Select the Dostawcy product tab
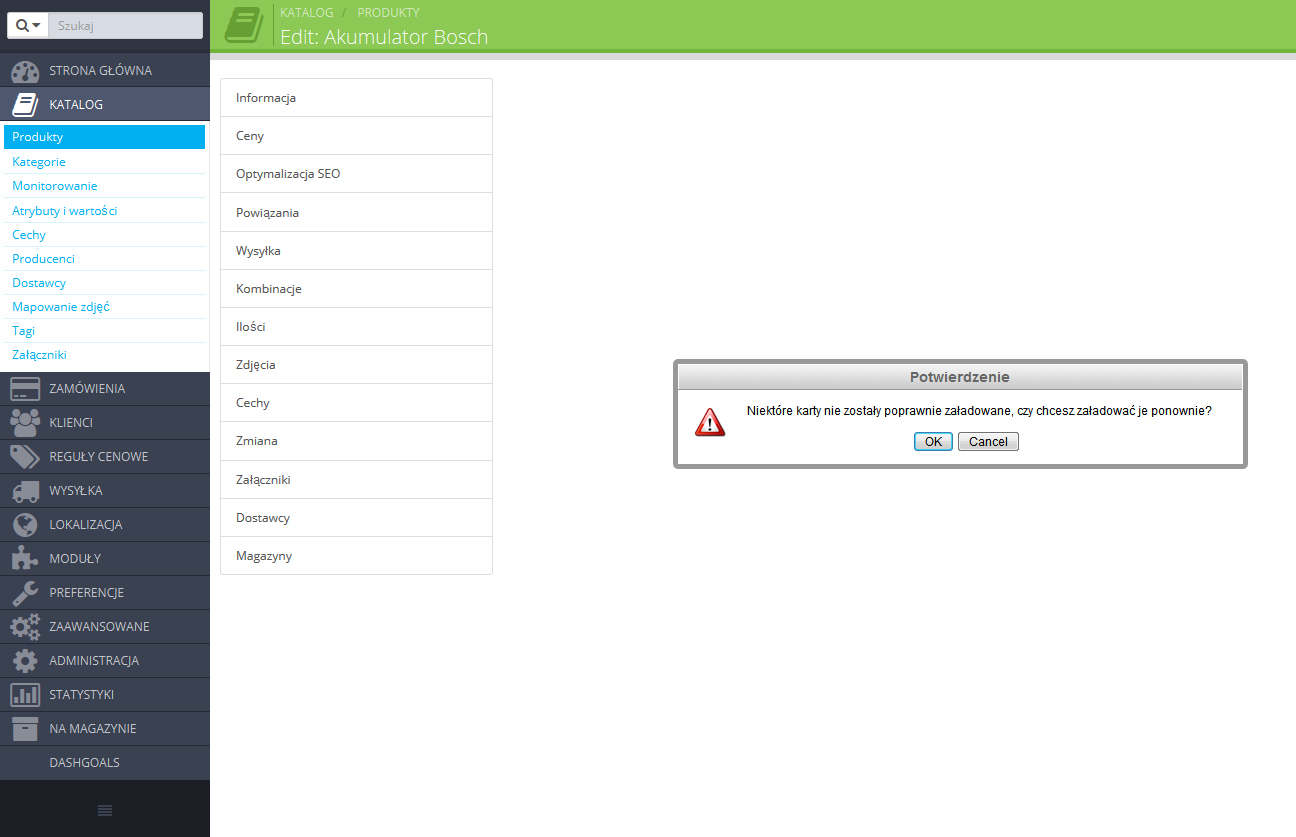Image resolution: width=1296 pixels, height=837 pixels. click(x=356, y=518)
